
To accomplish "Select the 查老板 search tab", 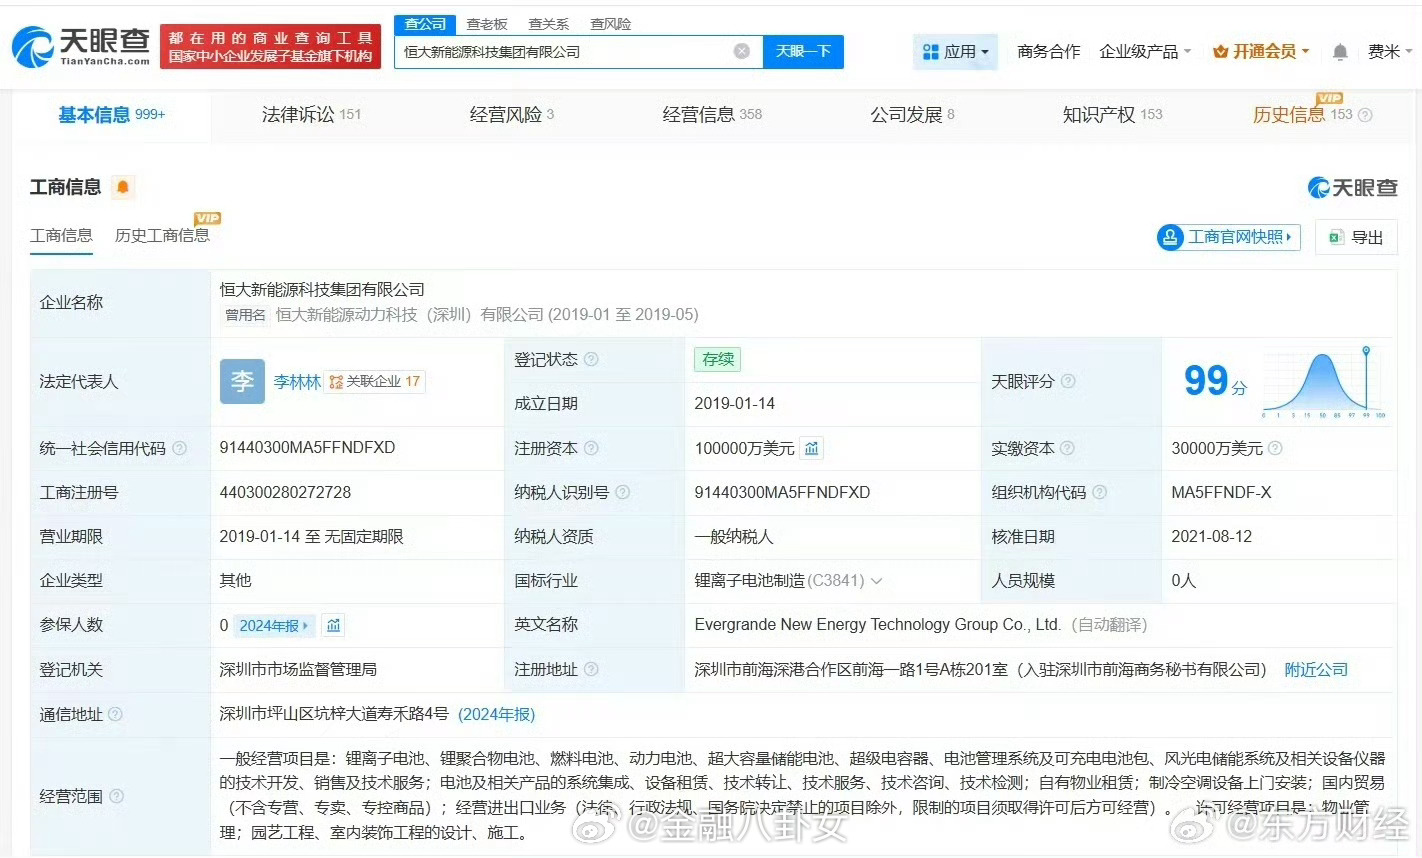I will click(487, 23).
